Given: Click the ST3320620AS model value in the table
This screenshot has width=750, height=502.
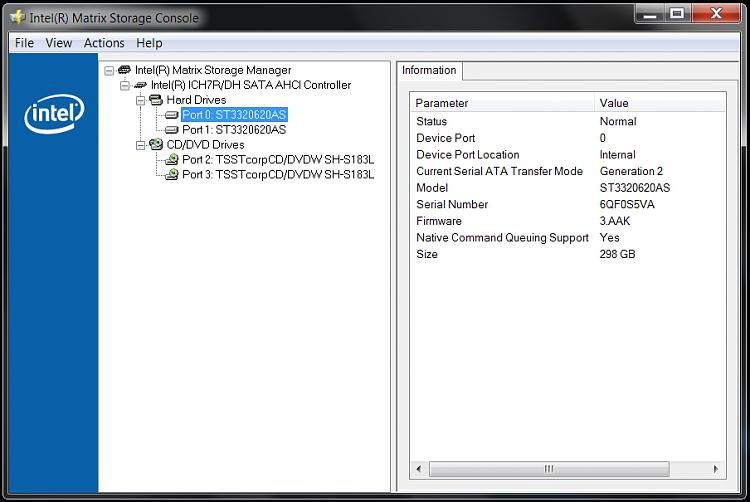Looking at the screenshot, I should point(635,188).
